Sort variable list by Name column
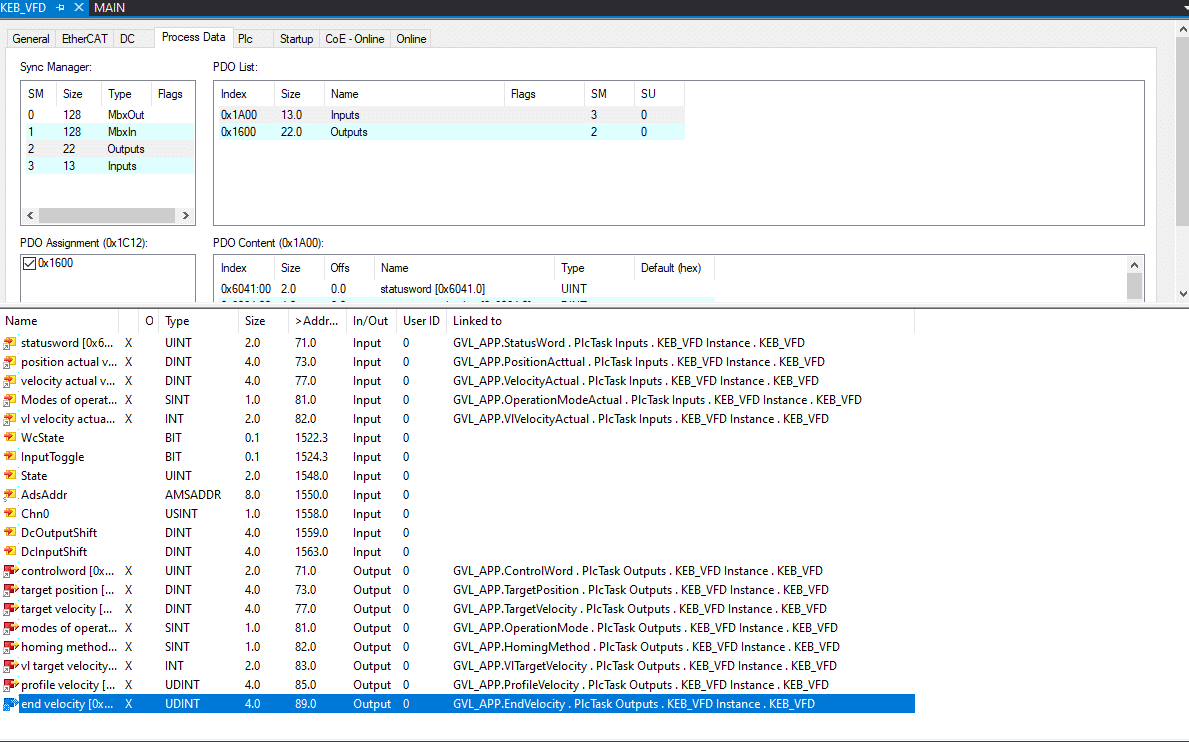This screenshot has width=1189, height=742. point(59,321)
